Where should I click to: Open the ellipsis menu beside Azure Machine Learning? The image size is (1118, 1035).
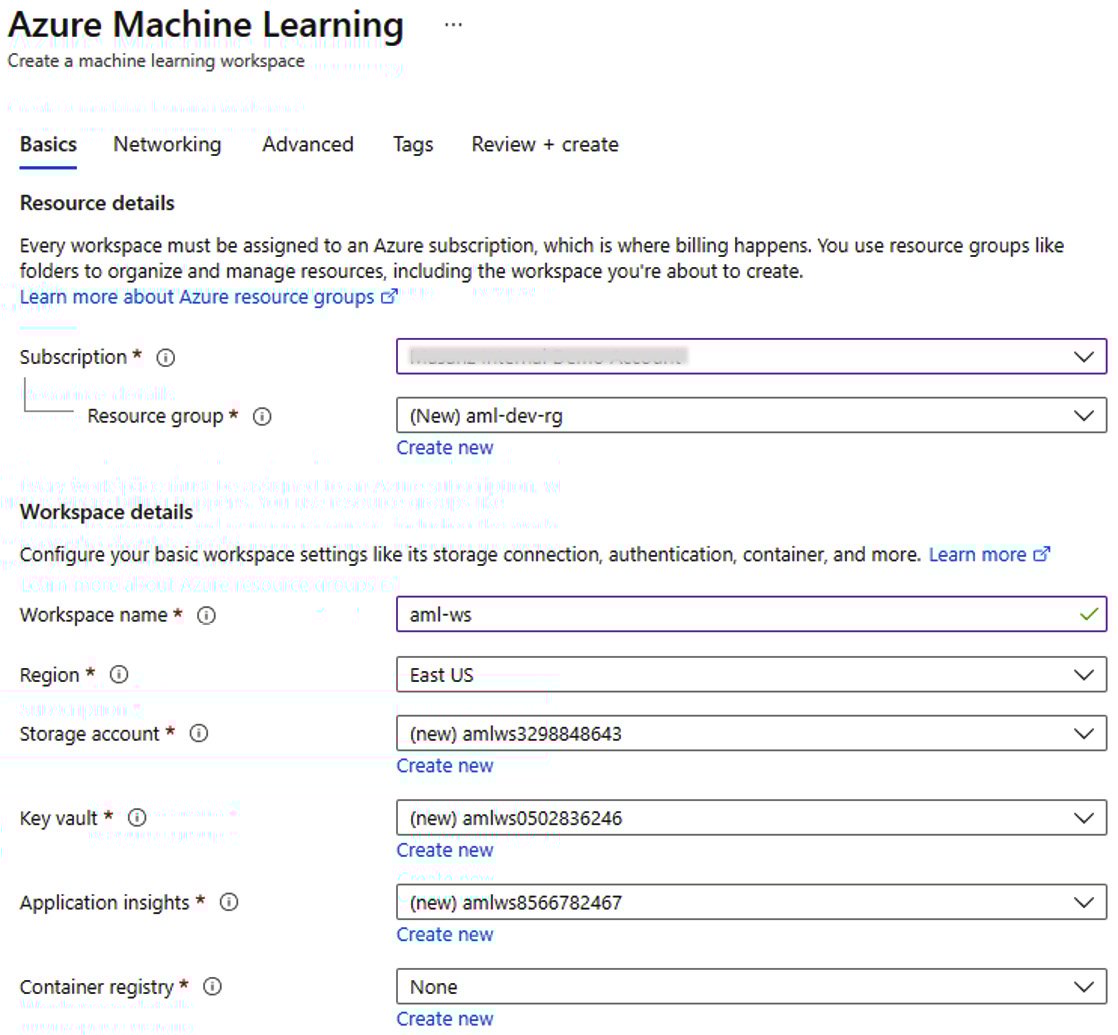coord(453,25)
